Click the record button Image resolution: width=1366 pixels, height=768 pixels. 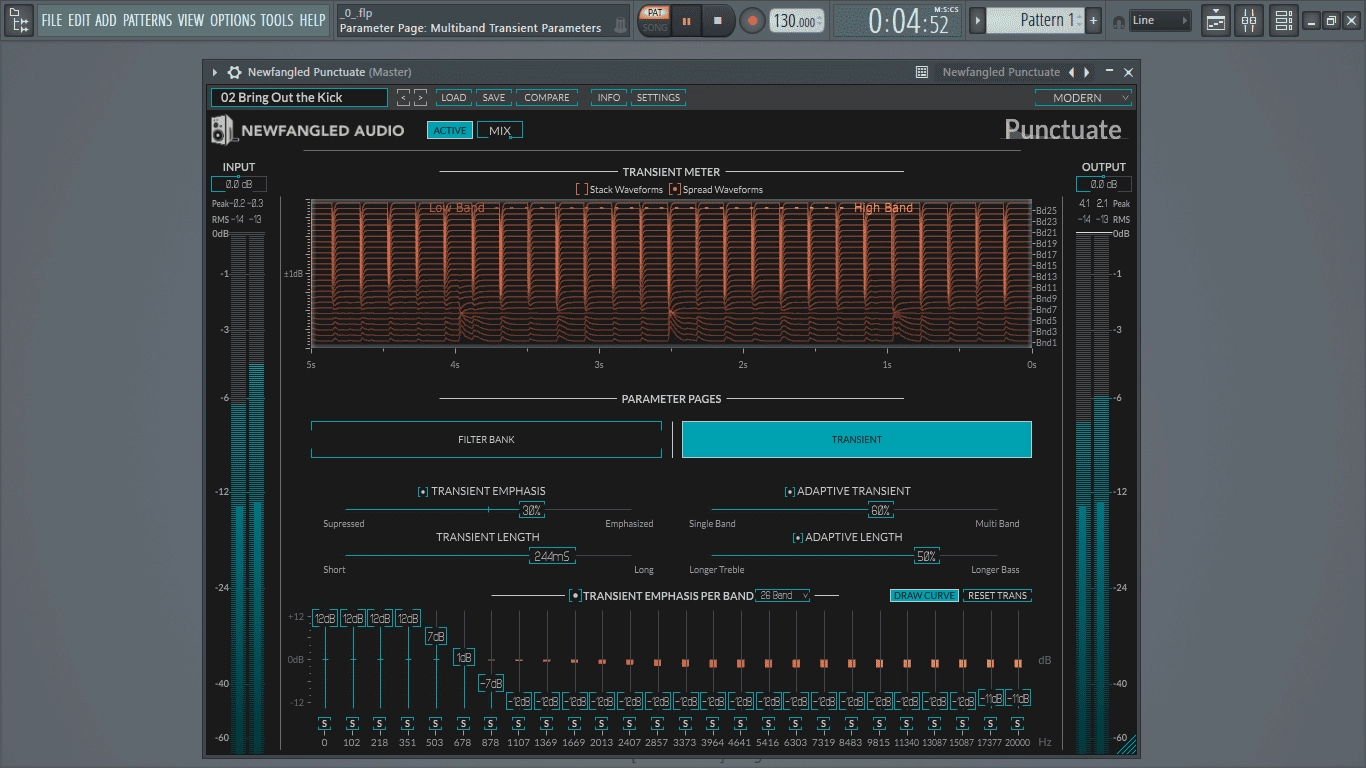tap(752, 20)
